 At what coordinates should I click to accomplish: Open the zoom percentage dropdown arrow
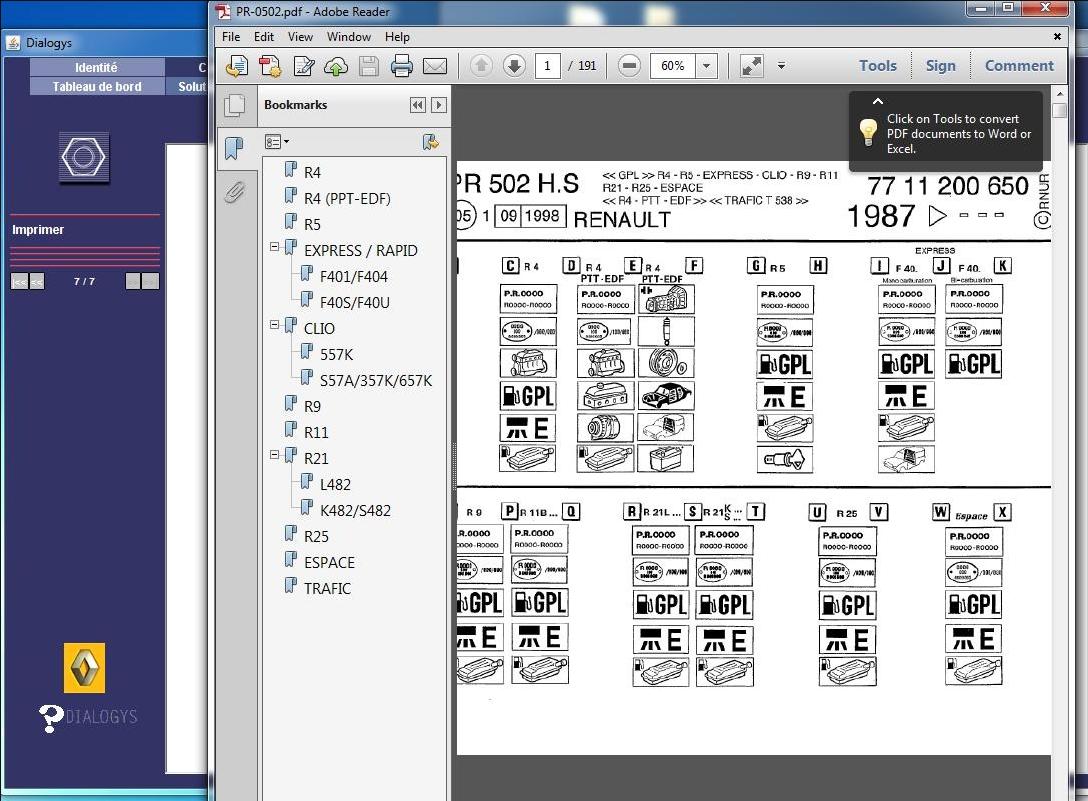pyautogui.click(x=706, y=66)
